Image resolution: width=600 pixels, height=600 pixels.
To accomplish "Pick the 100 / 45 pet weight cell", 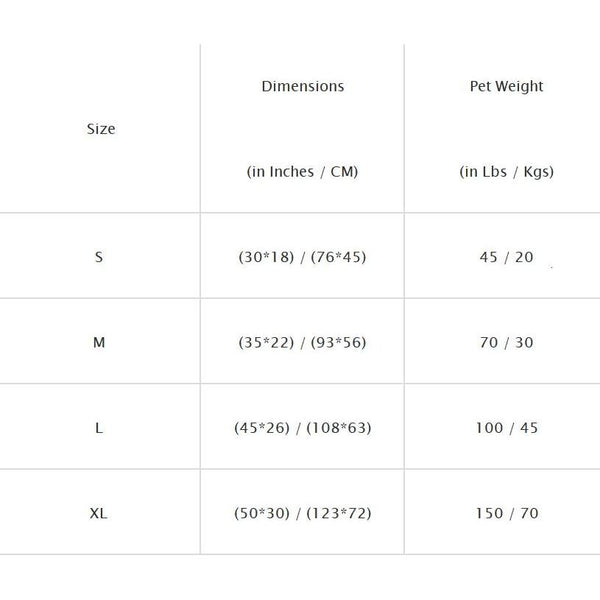I will point(507,428).
